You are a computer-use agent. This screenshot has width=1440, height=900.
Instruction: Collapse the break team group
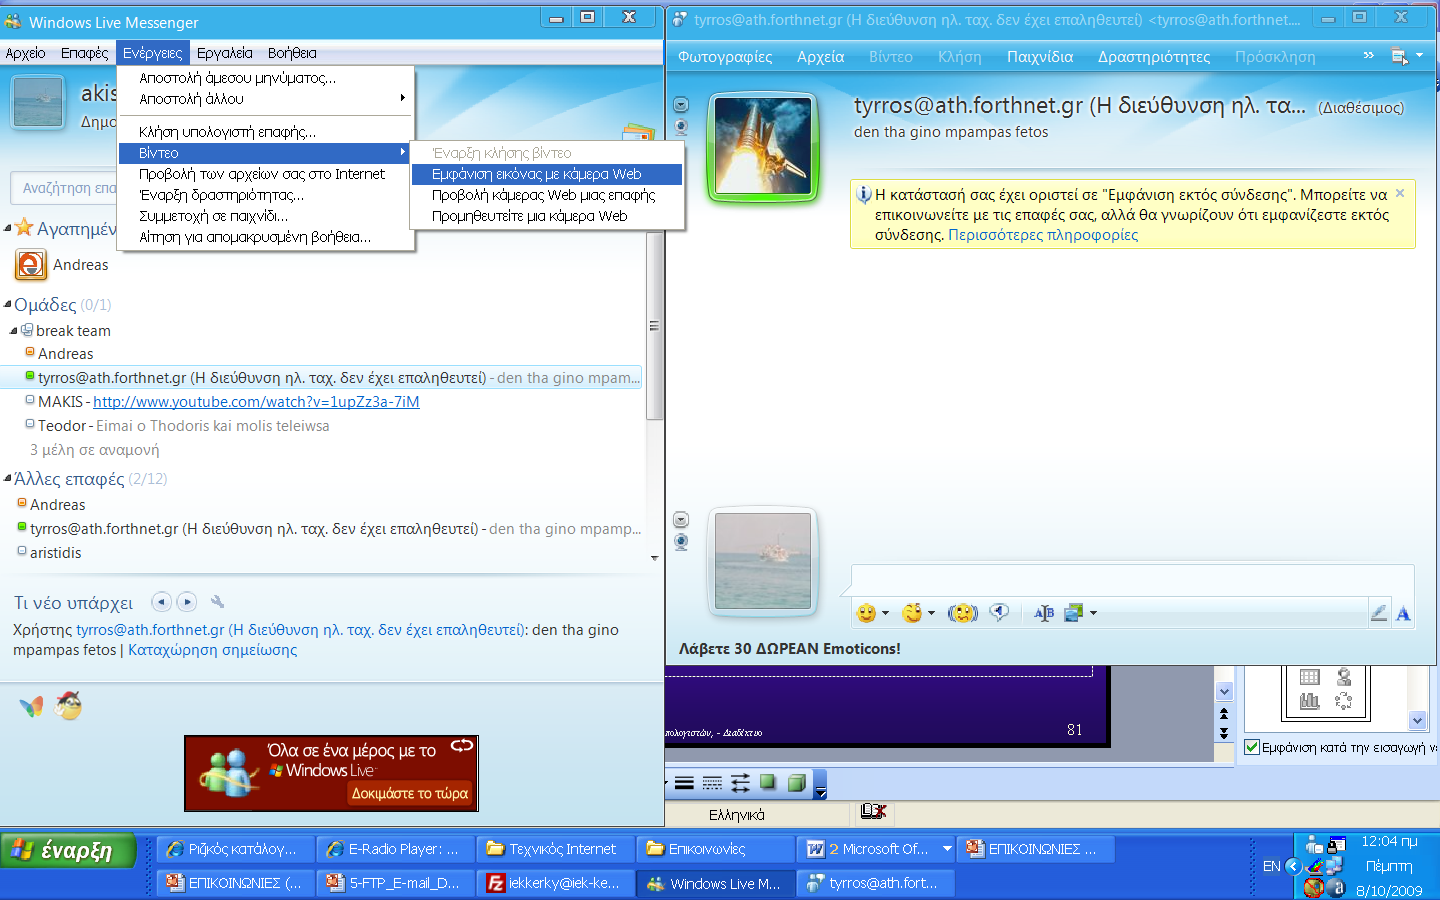[14, 331]
